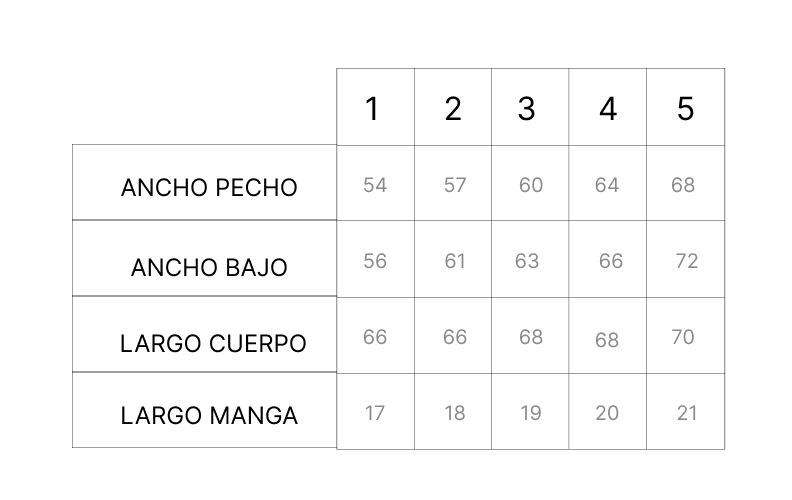Select the LARGO MANGA value 21
The image size is (792, 500).
pos(687,413)
